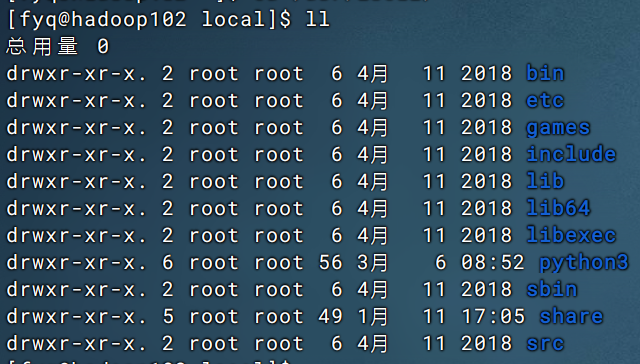Click '1月' month in share row
Image resolution: width=640 pixels, height=364 pixels.
click(372, 316)
